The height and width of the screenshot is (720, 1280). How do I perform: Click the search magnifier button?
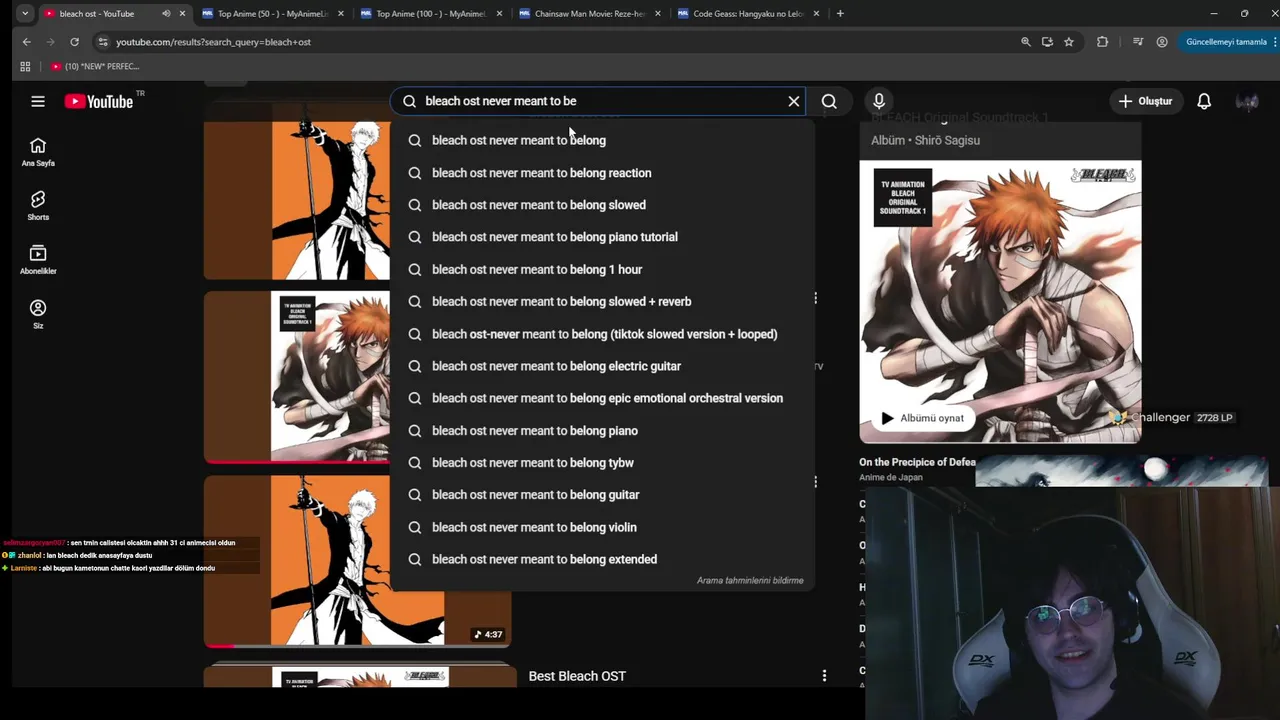click(829, 101)
